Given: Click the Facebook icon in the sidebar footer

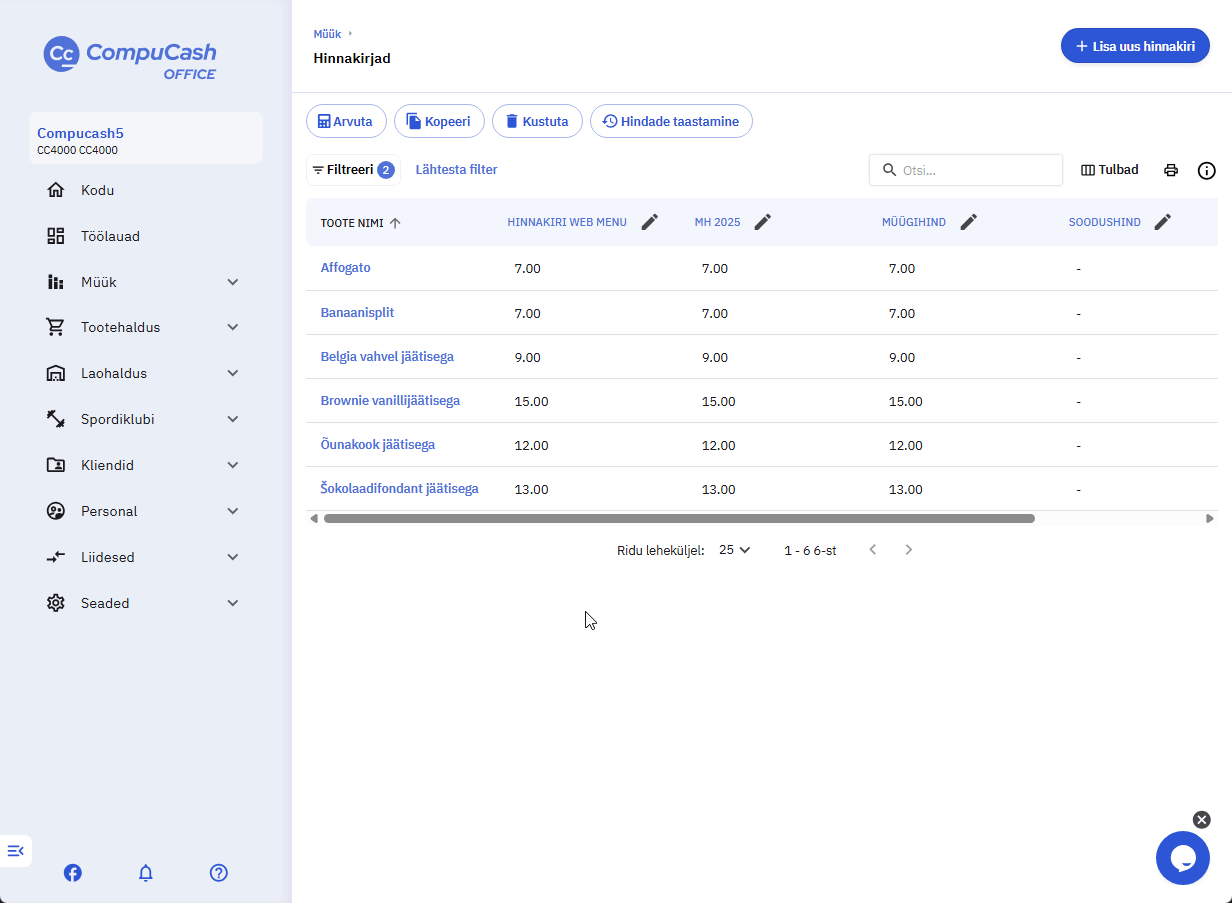Looking at the screenshot, I should click(x=73, y=873).
